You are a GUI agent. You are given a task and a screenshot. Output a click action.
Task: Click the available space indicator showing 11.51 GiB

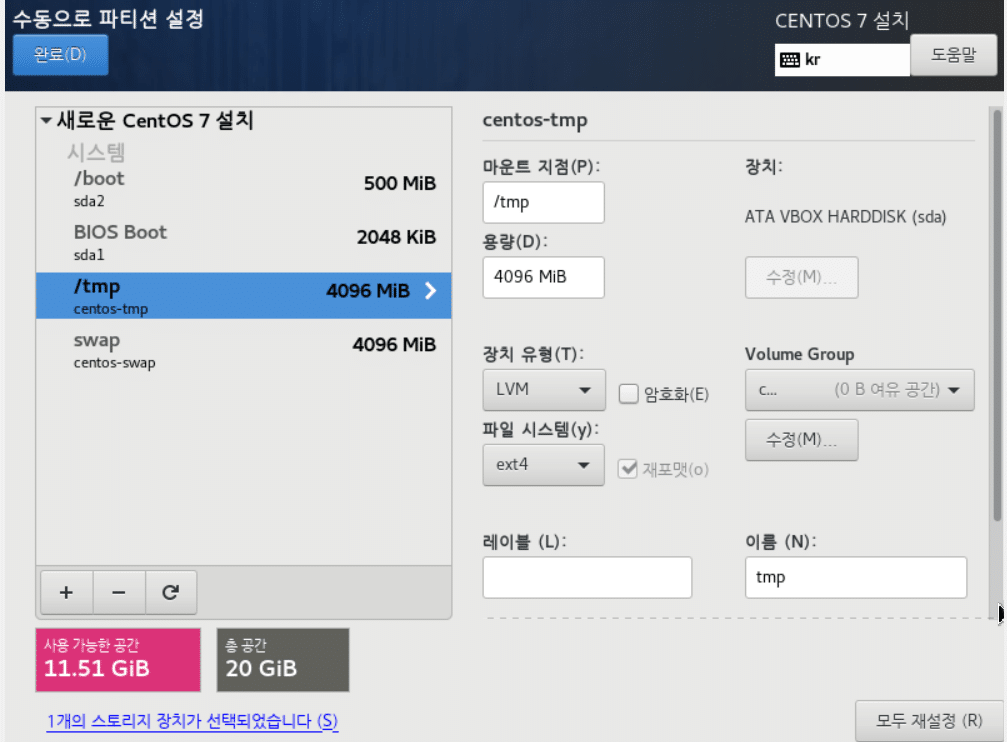pos(117,659)
